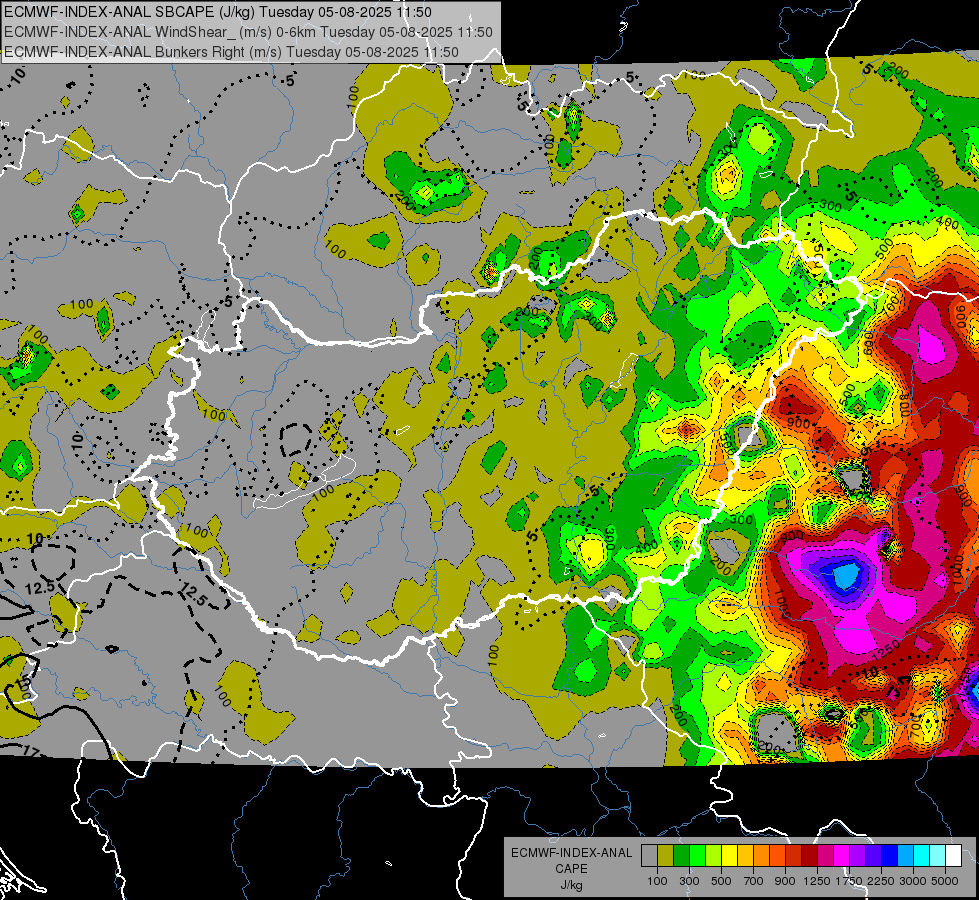Click the WindShear 0-6km header line
This screenshot has width=979, height=900.
(248, 32)
